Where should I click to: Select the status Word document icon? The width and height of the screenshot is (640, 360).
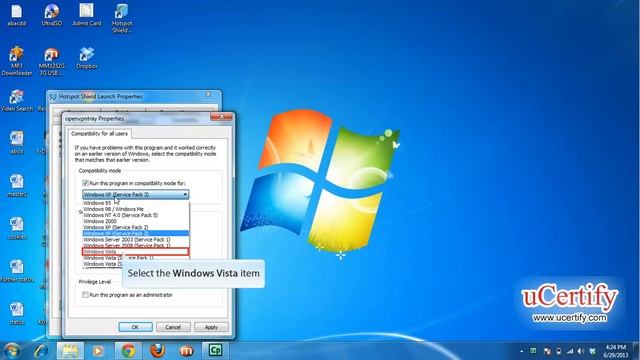(17, 314)
